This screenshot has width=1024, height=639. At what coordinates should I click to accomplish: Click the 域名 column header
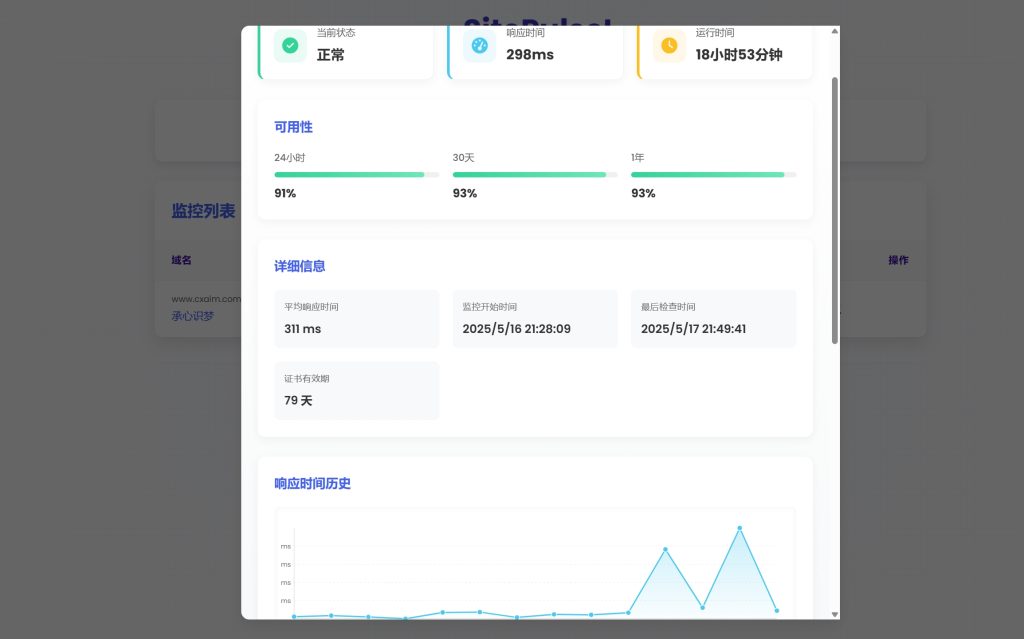click(181, 260)
